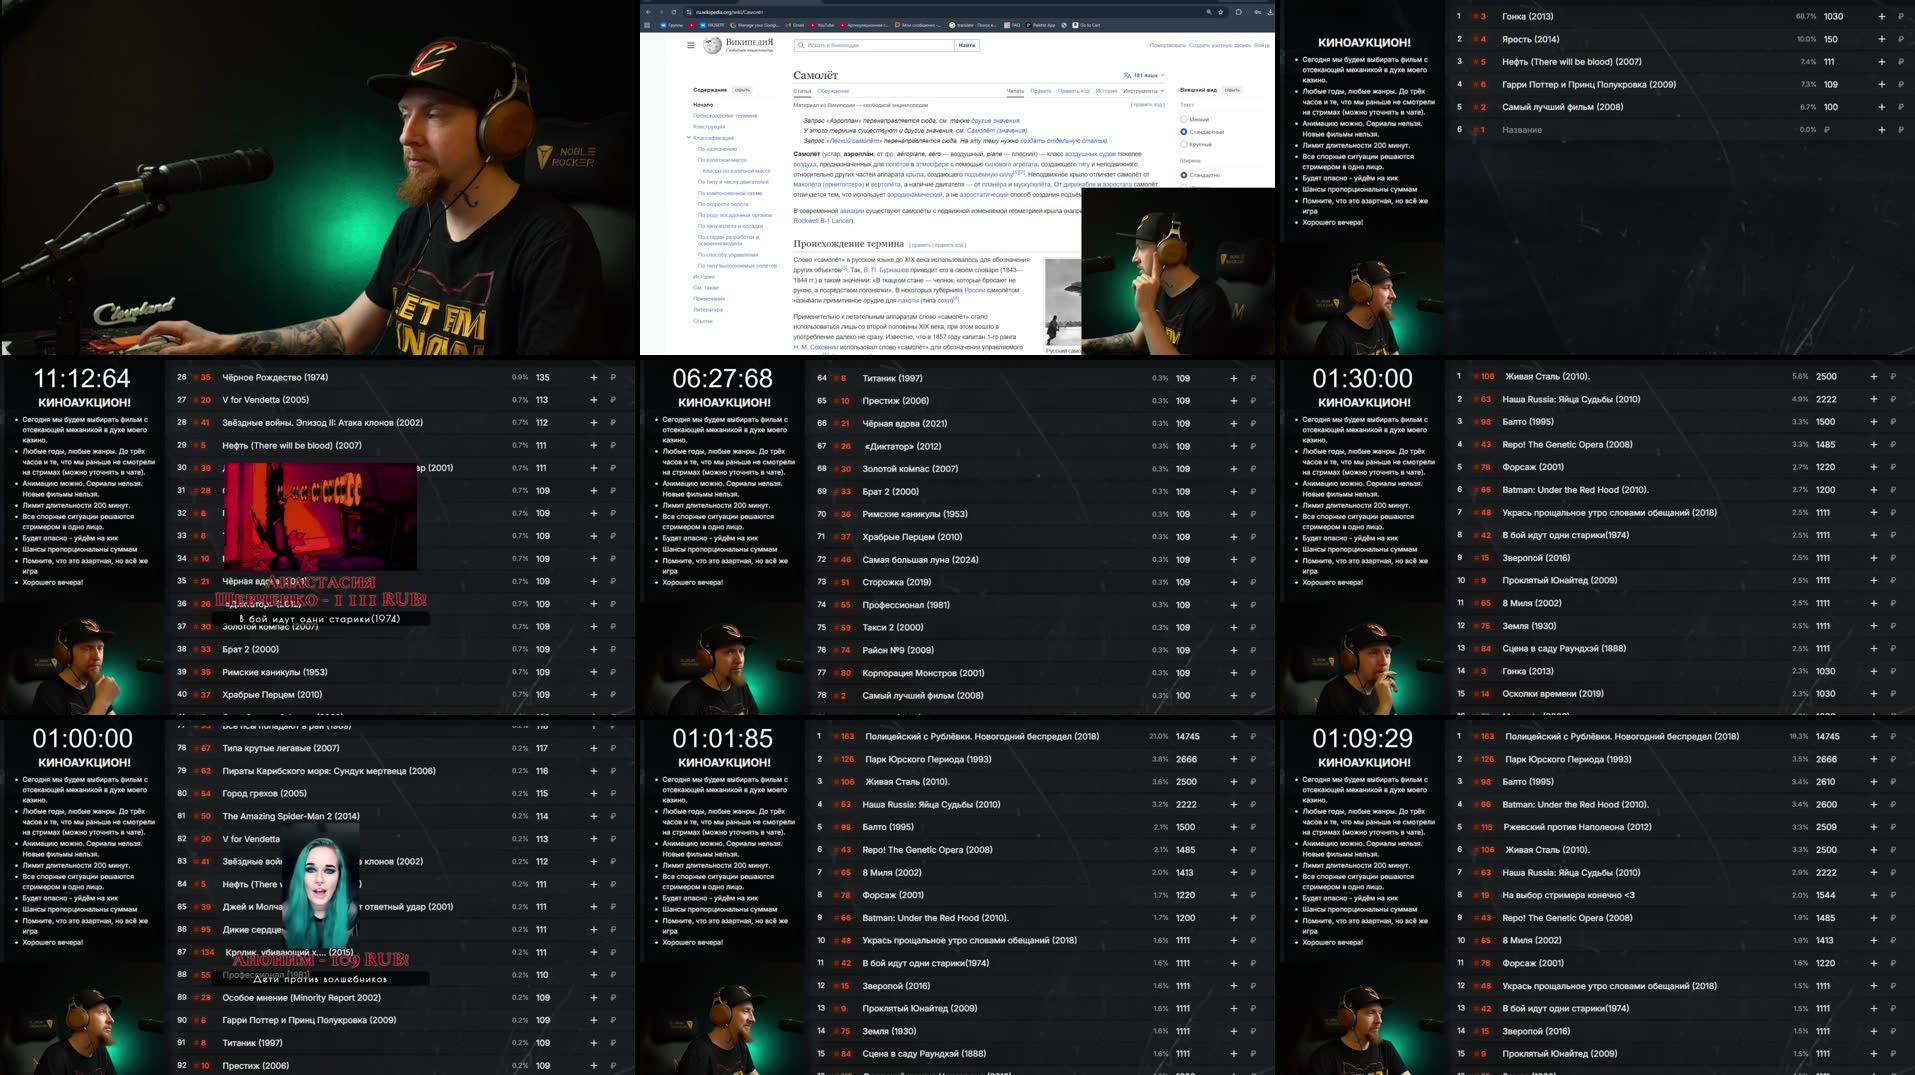Click the Город грехов (2005) title
Image resolution: width=1915 pixels, height=1075 pixels.
[264, 793]
